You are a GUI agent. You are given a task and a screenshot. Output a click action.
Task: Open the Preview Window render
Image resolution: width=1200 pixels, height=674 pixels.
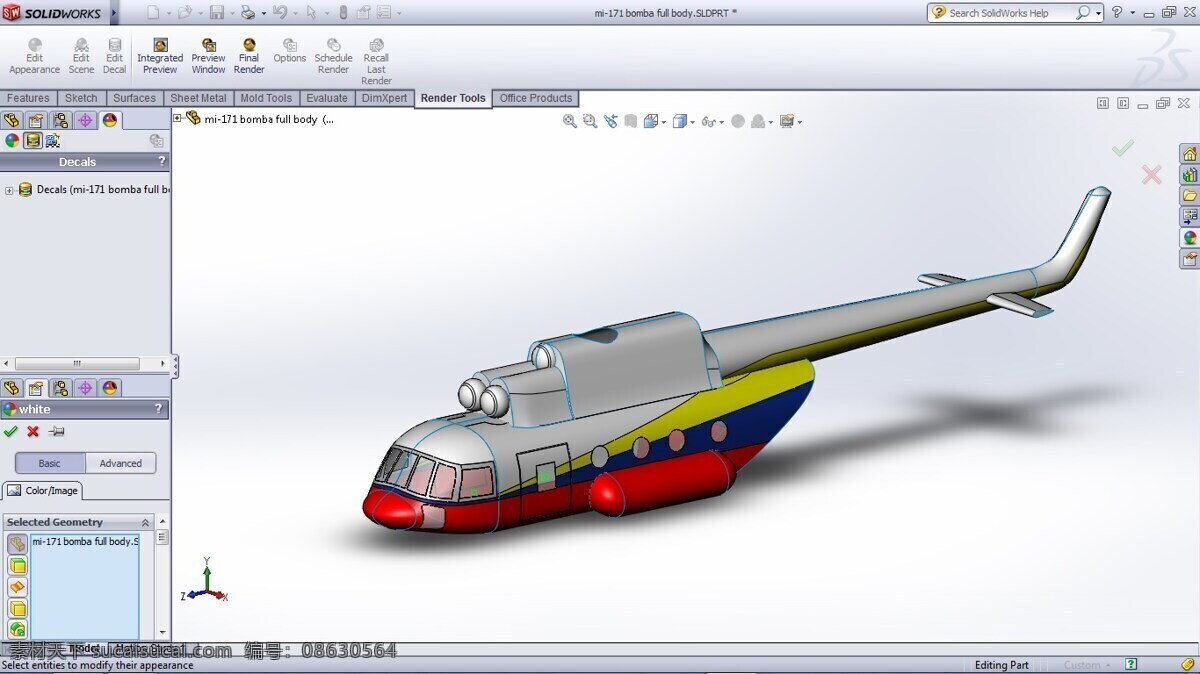208,56
